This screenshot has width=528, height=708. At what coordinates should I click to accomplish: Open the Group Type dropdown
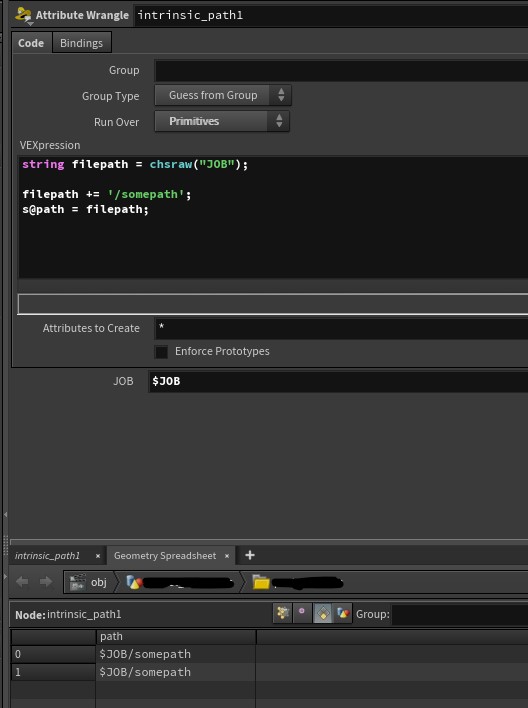[223, 95]
